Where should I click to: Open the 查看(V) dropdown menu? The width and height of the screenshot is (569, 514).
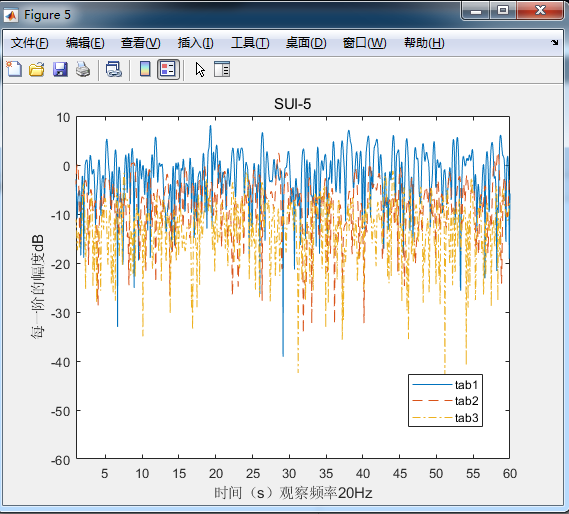click(x=140, y=43)
